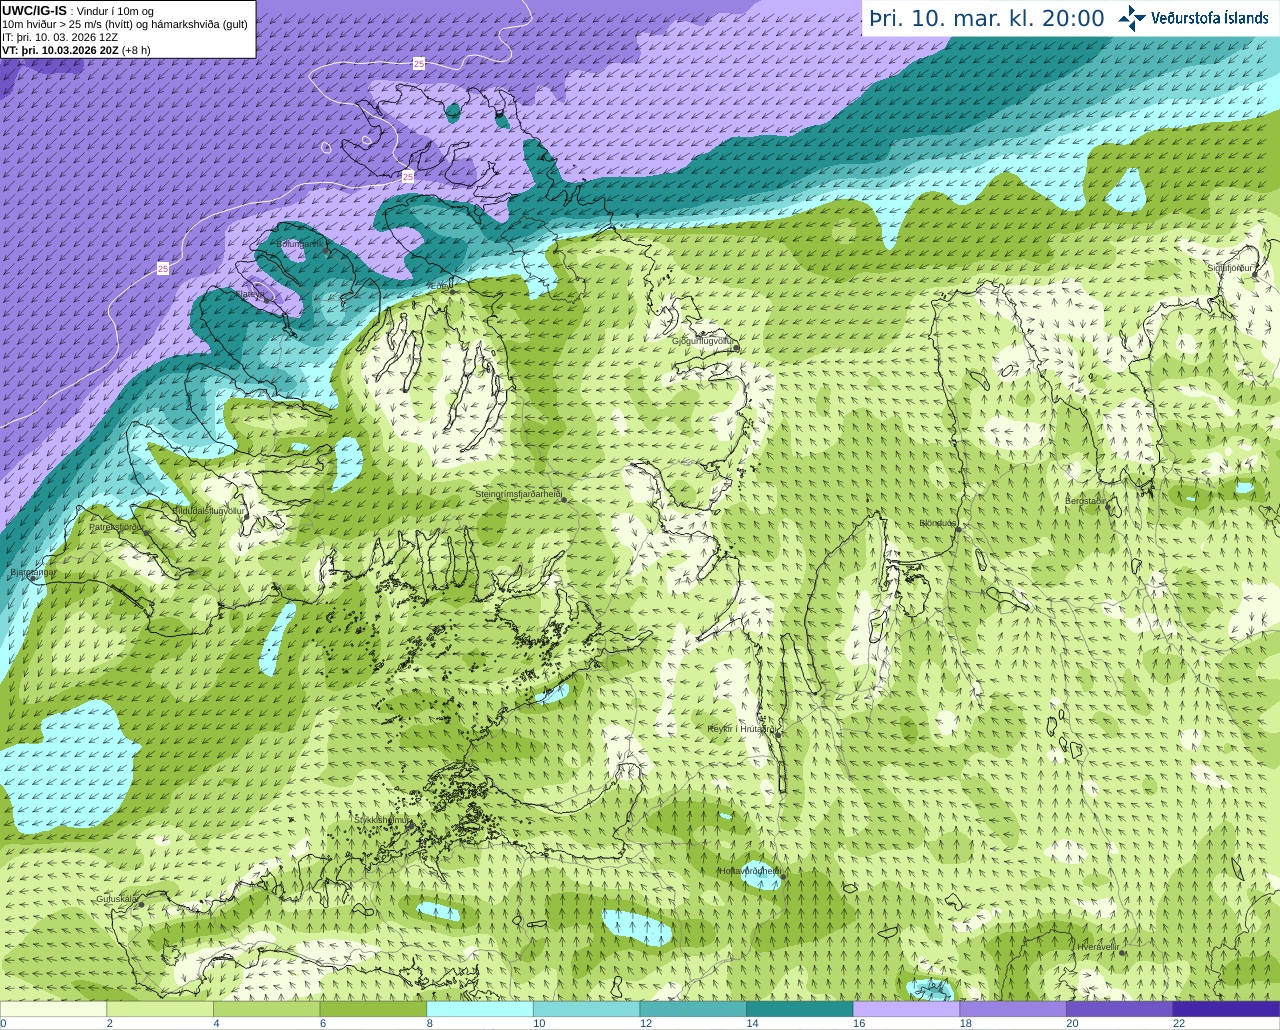
Task: Click the UWC/IG-IS title in the info box
Action: (x=34, y=10)
